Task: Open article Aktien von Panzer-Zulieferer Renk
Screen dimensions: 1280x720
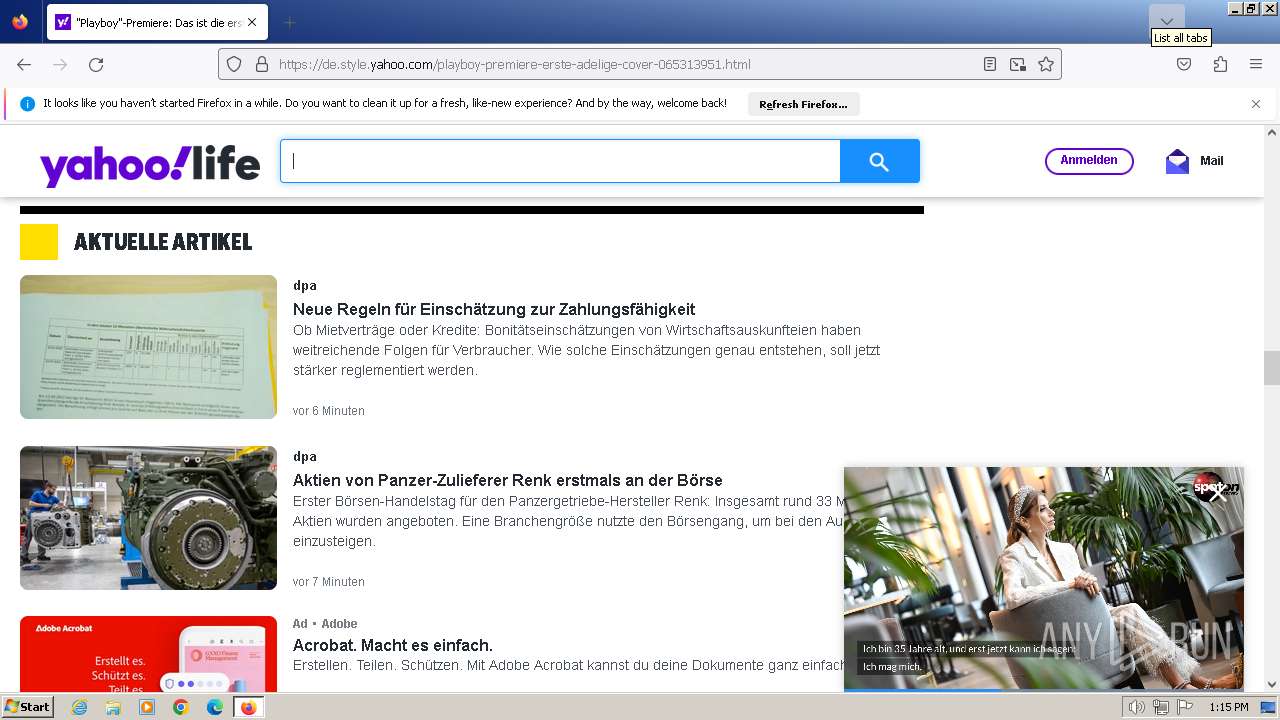Action: point(507,480)
